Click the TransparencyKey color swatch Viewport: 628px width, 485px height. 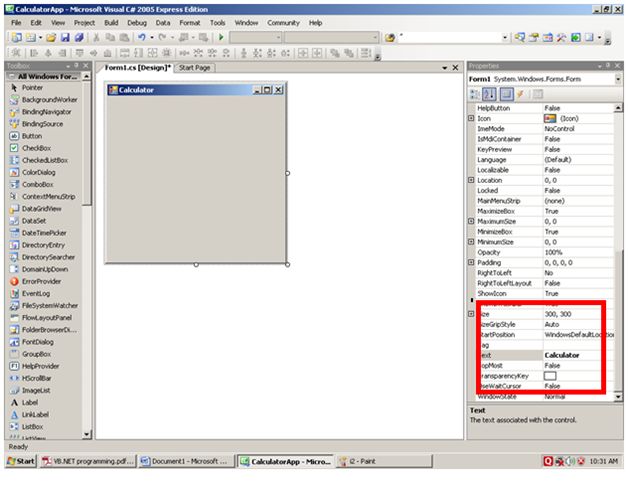click(550, 376)
